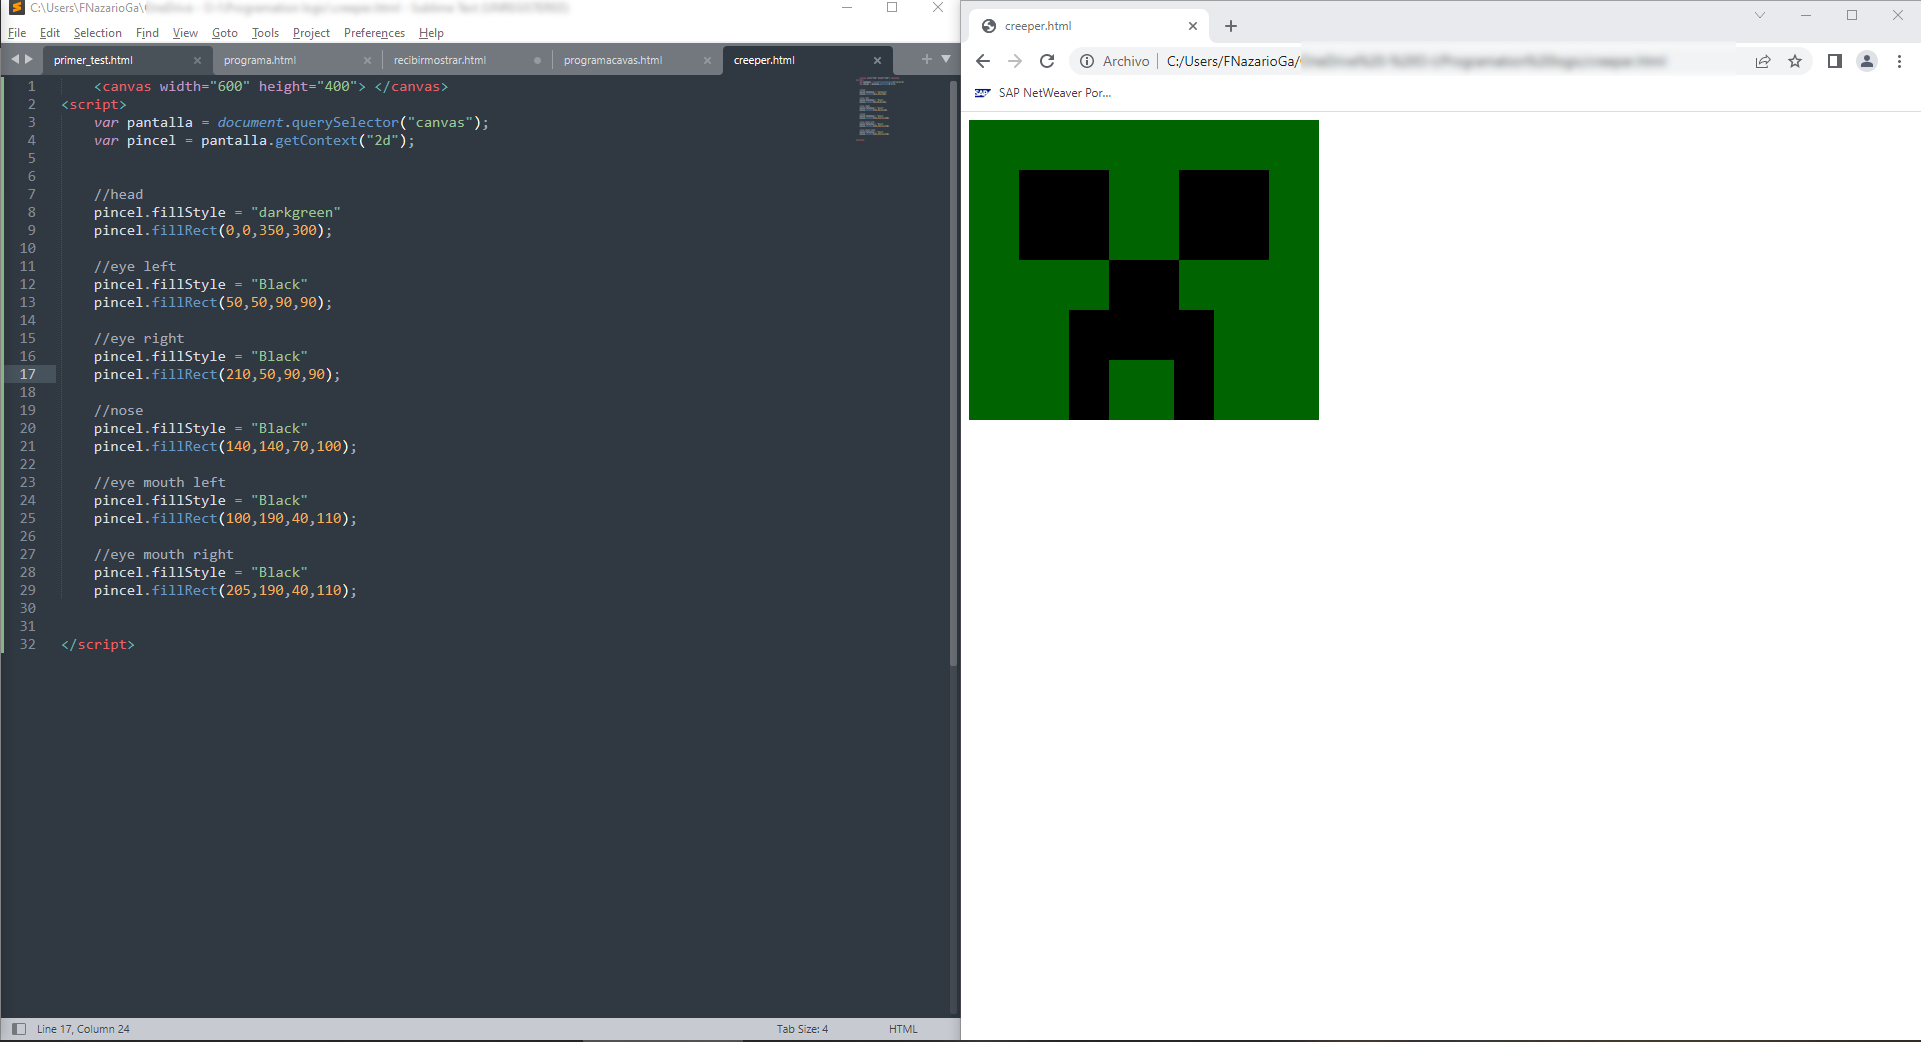Open the View menu
Image resolution: width=1921 pixels, height=1042 pixels.
[185, 33]
